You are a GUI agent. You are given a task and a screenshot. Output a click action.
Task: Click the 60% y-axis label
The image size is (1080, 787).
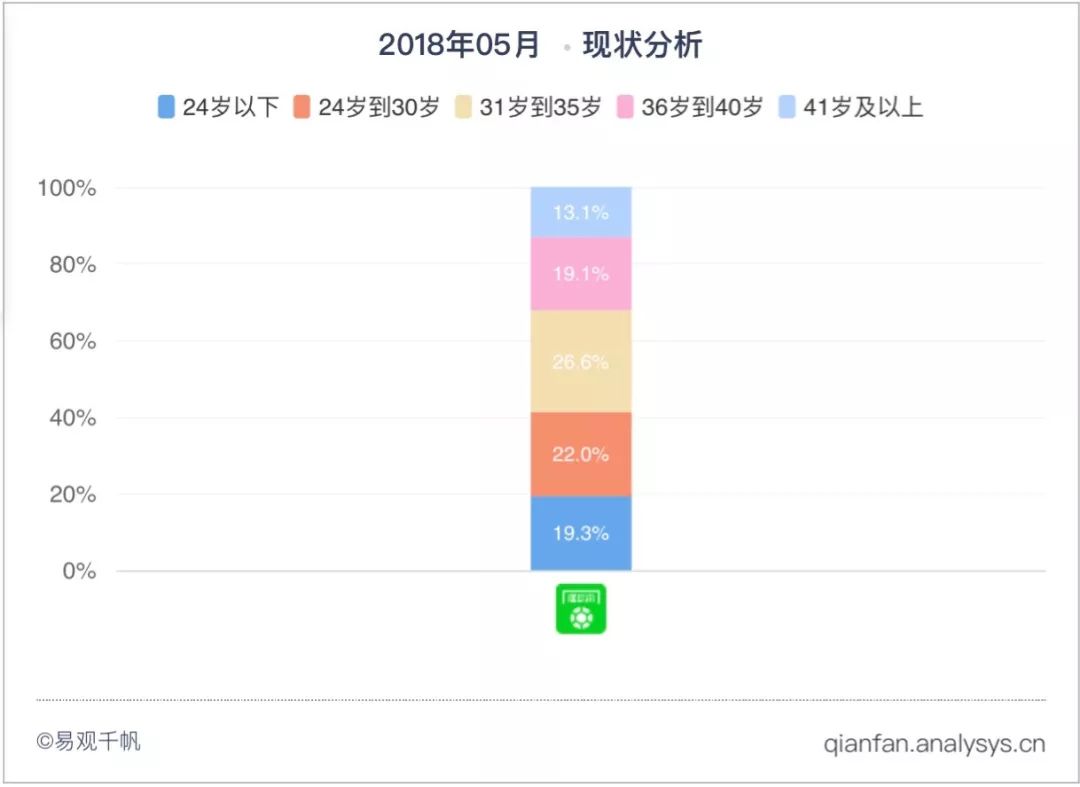pos(72,342)
